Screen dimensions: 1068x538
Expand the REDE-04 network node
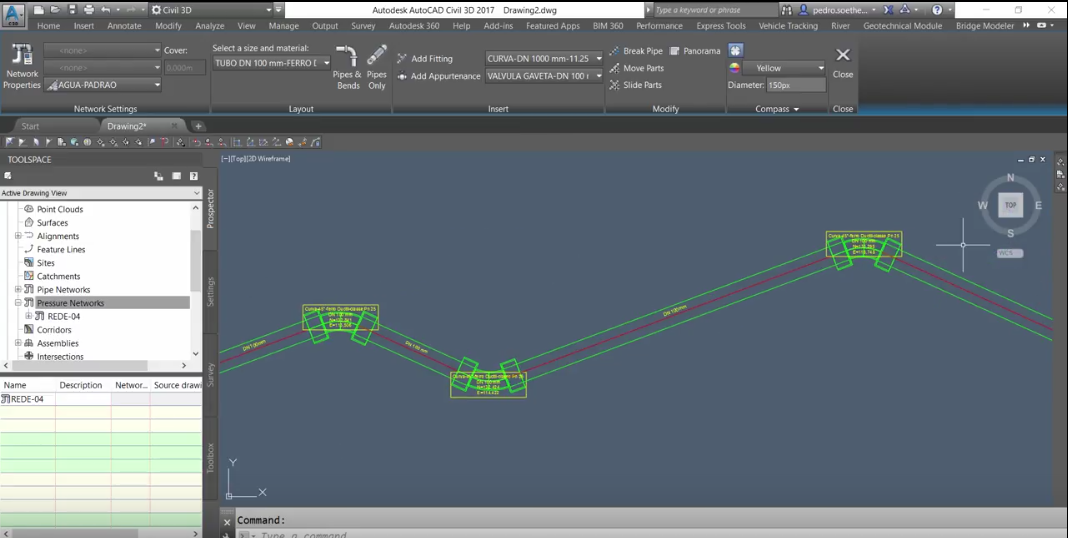click(29, 316)
